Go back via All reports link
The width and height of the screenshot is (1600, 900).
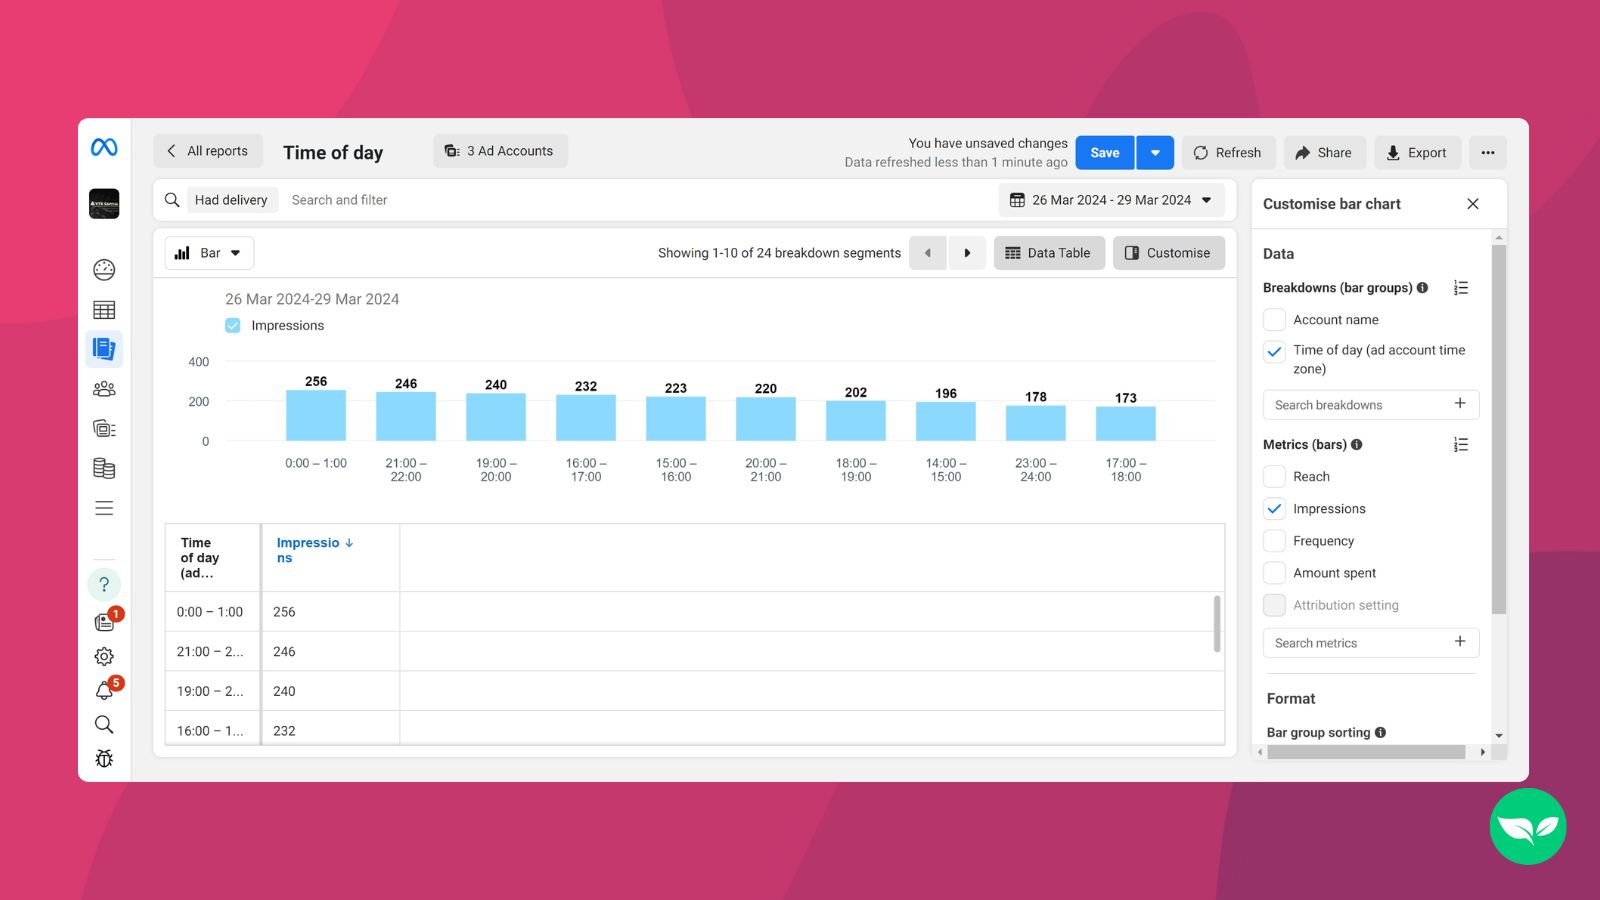(207, 150)
